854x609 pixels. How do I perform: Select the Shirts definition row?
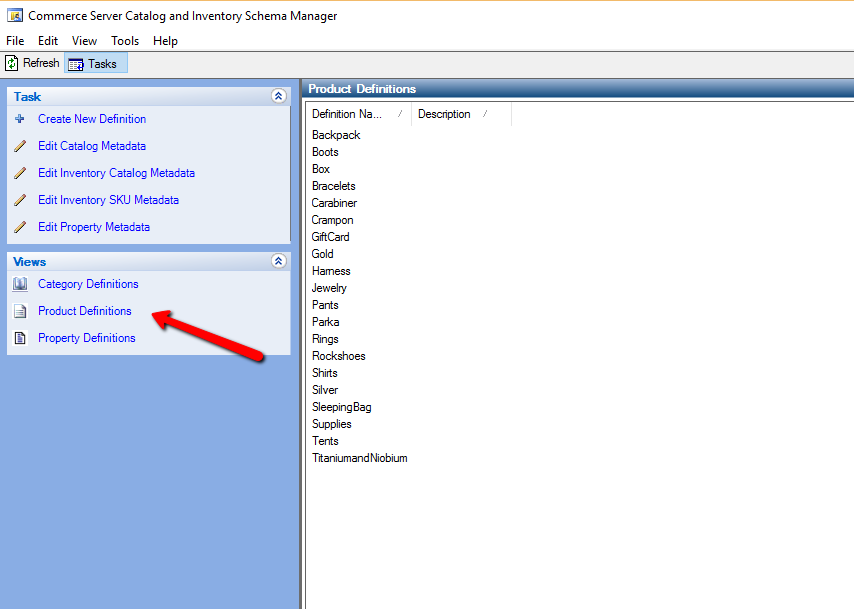[x=325, y=373]
